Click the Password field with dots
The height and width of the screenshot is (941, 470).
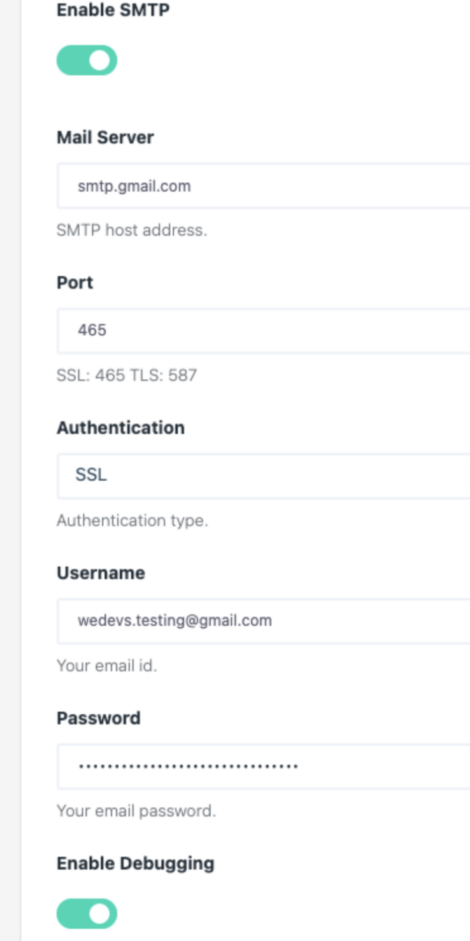(264, 766)
